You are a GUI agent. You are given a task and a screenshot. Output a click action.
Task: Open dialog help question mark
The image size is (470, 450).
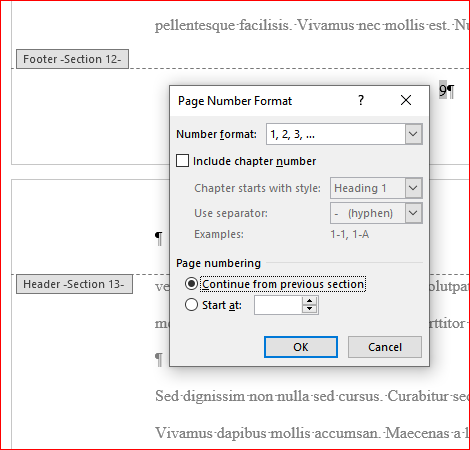tap(361, 100)
